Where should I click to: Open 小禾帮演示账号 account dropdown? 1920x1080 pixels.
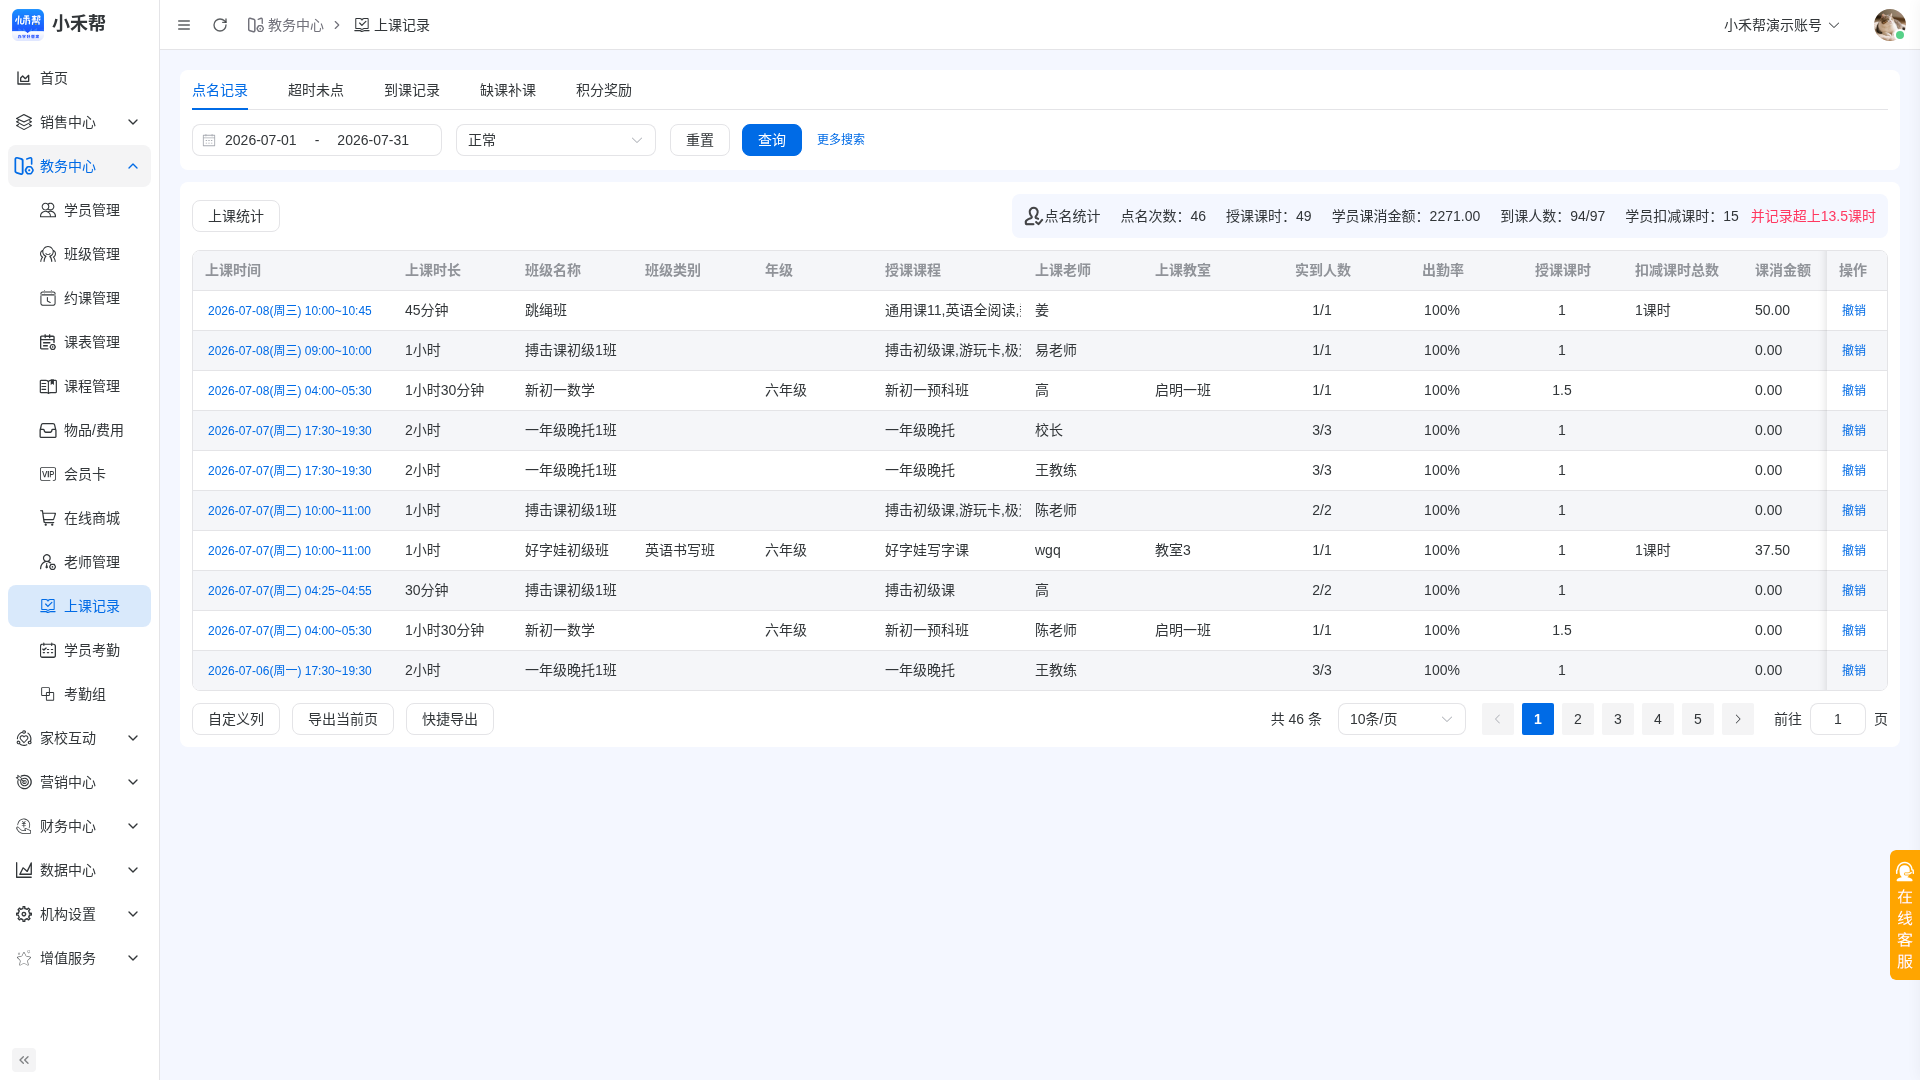(1781, 25)
